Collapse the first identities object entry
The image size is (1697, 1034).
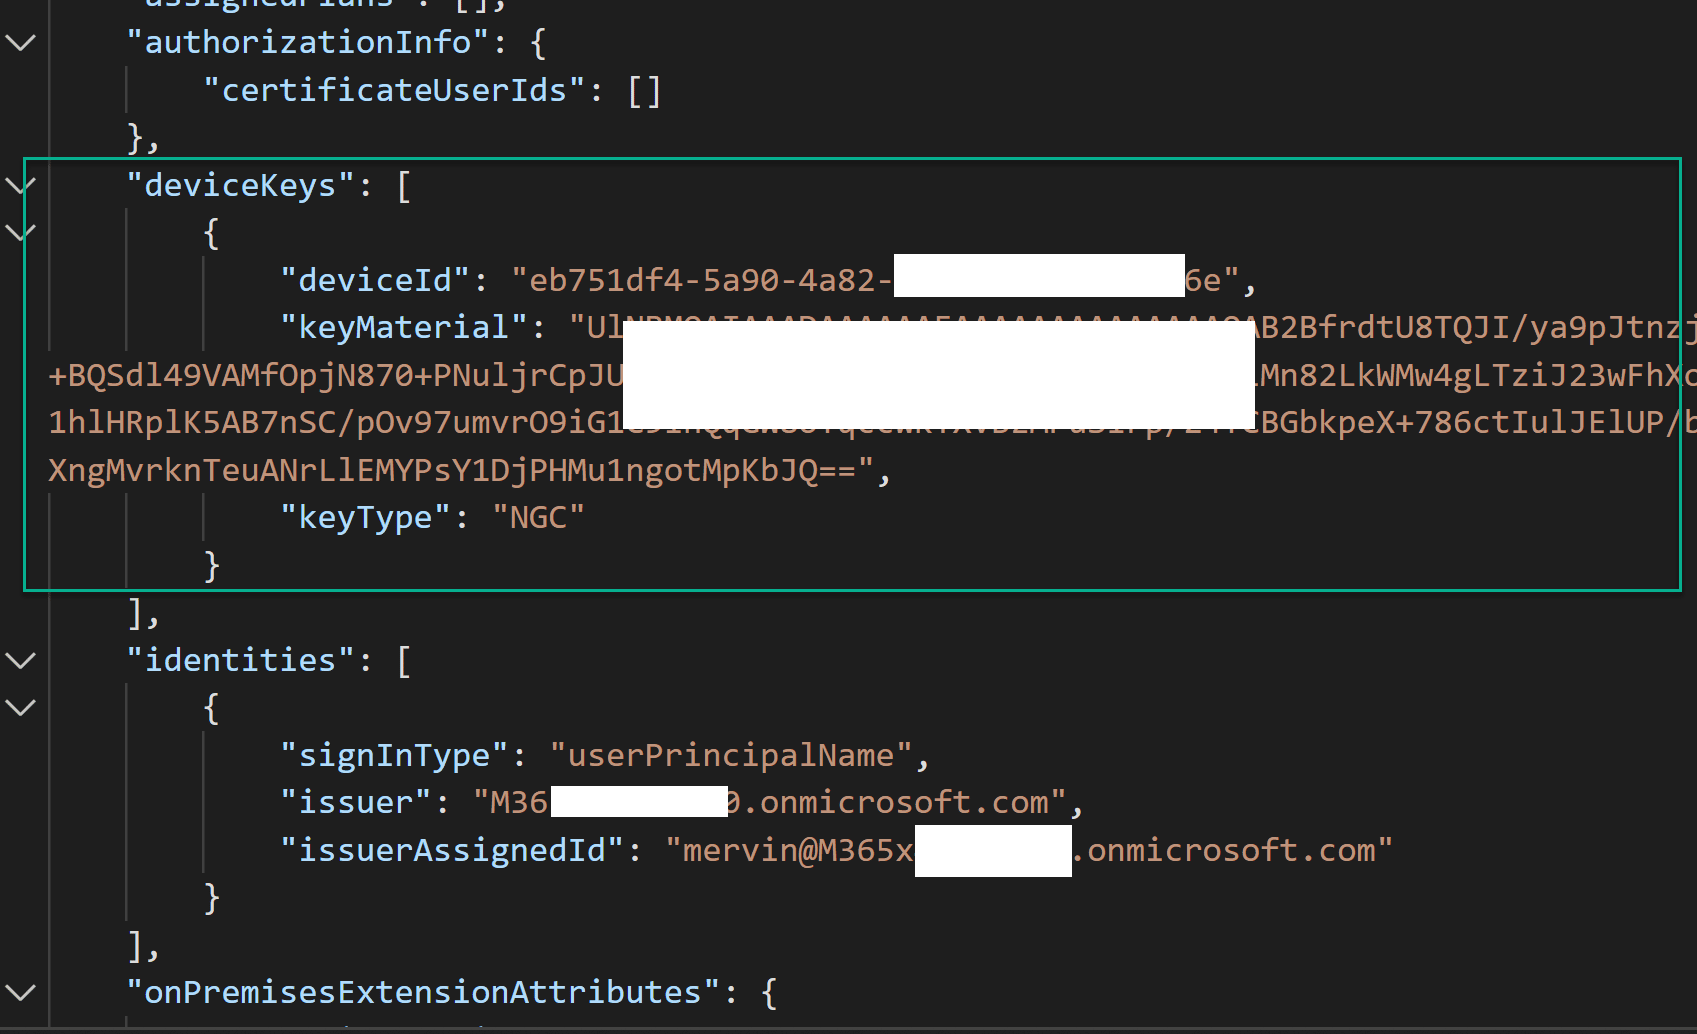pyautogui.click(x=18, y=708)
